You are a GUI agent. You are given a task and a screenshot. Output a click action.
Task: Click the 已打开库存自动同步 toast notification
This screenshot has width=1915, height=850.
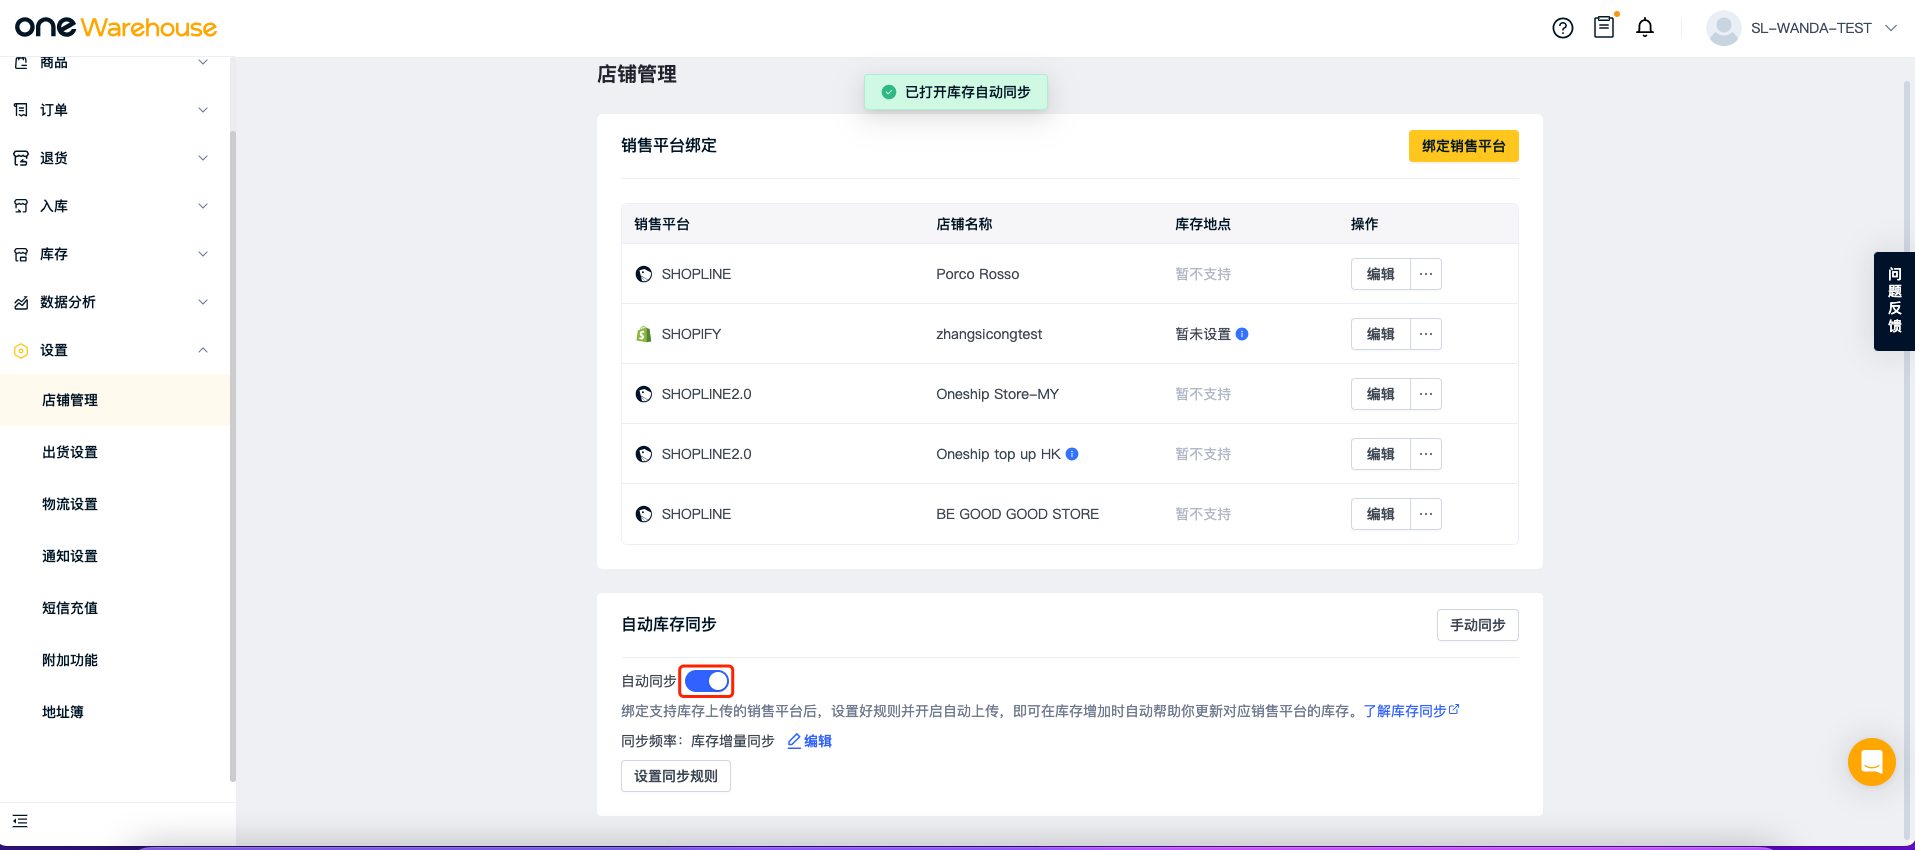956,92
